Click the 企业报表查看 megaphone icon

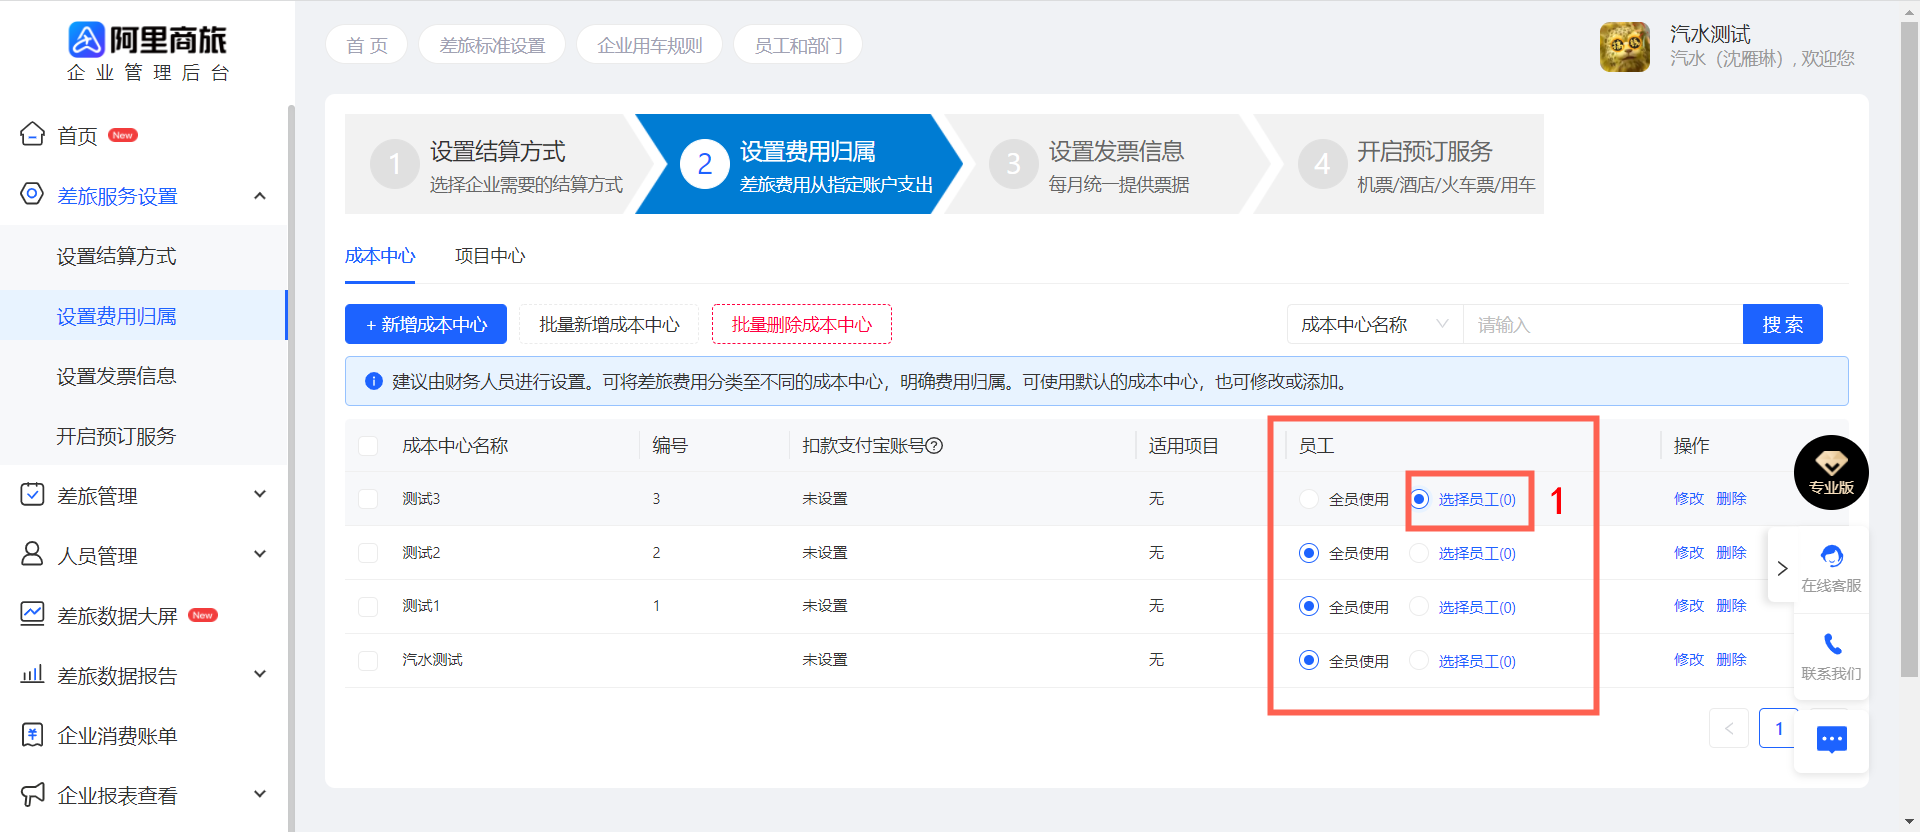[32, 795]
